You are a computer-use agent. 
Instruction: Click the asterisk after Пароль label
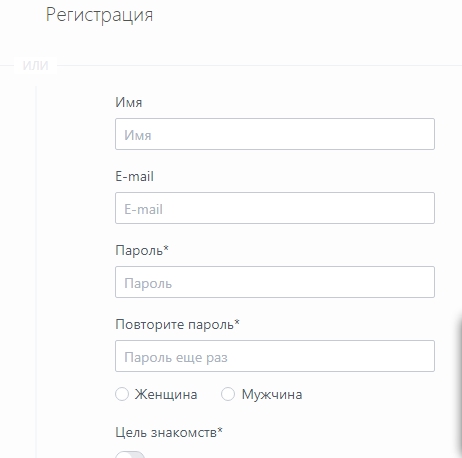(x=166, y=248)
